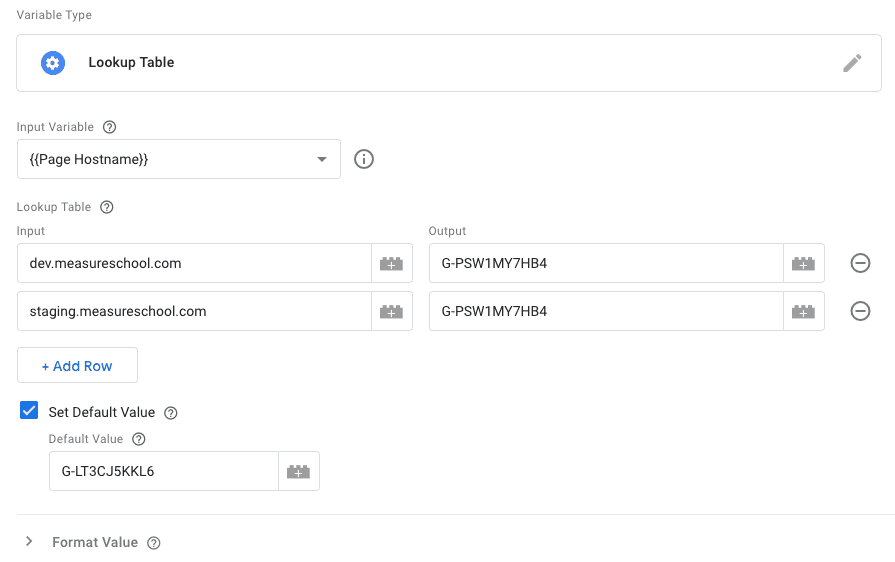The image size is (895, 562).
Task: Uncheck the Set Default Value checkbox
Action: 29,411
